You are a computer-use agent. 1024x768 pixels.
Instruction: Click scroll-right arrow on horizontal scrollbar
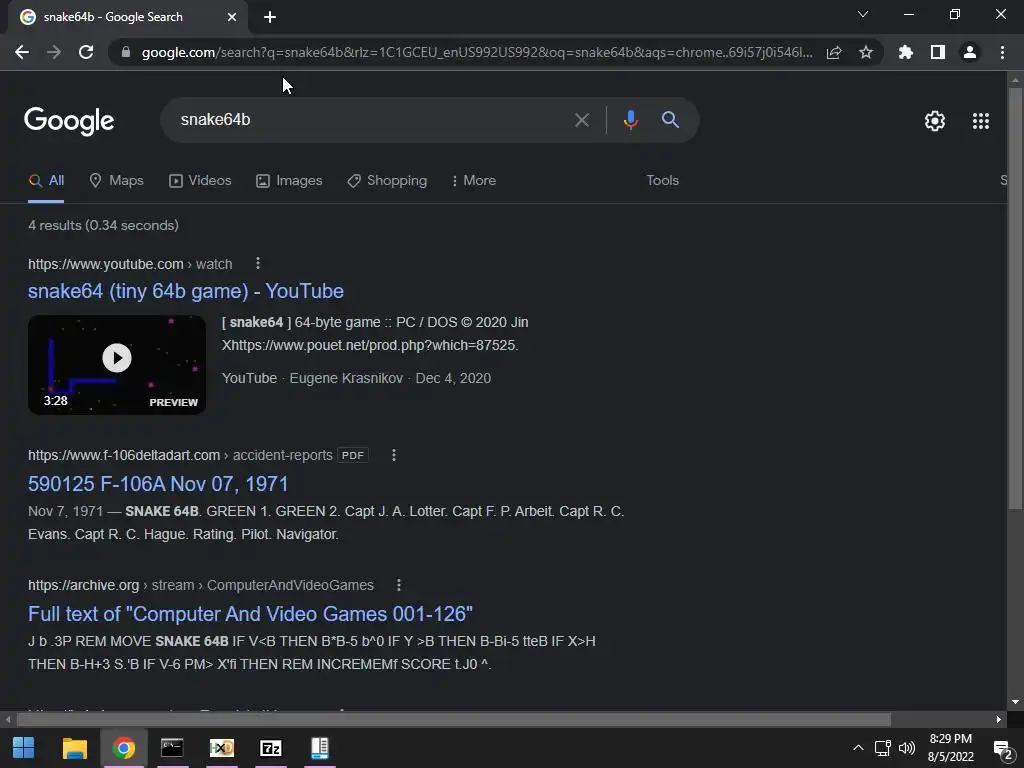click(x=999, y=720)
